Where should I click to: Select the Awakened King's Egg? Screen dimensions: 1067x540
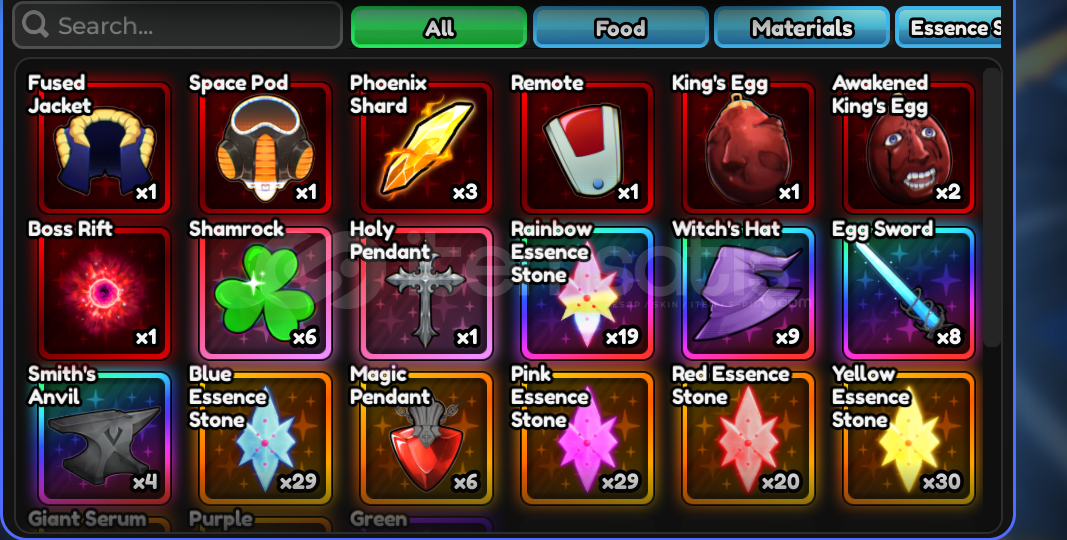coord(908,147)
